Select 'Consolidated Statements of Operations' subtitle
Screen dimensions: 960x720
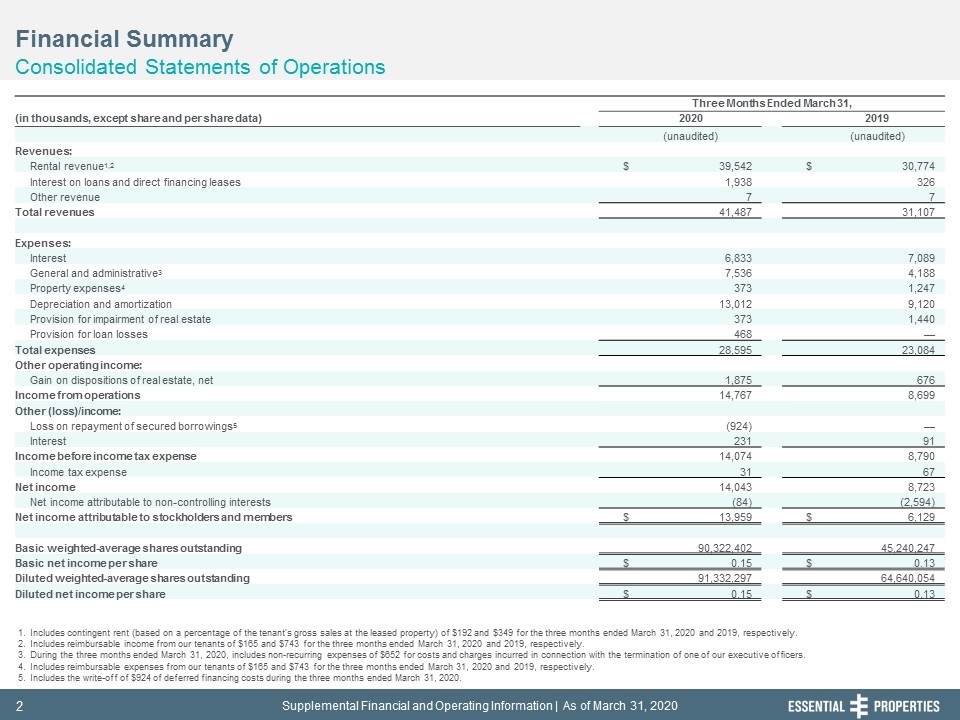(200, 67)
